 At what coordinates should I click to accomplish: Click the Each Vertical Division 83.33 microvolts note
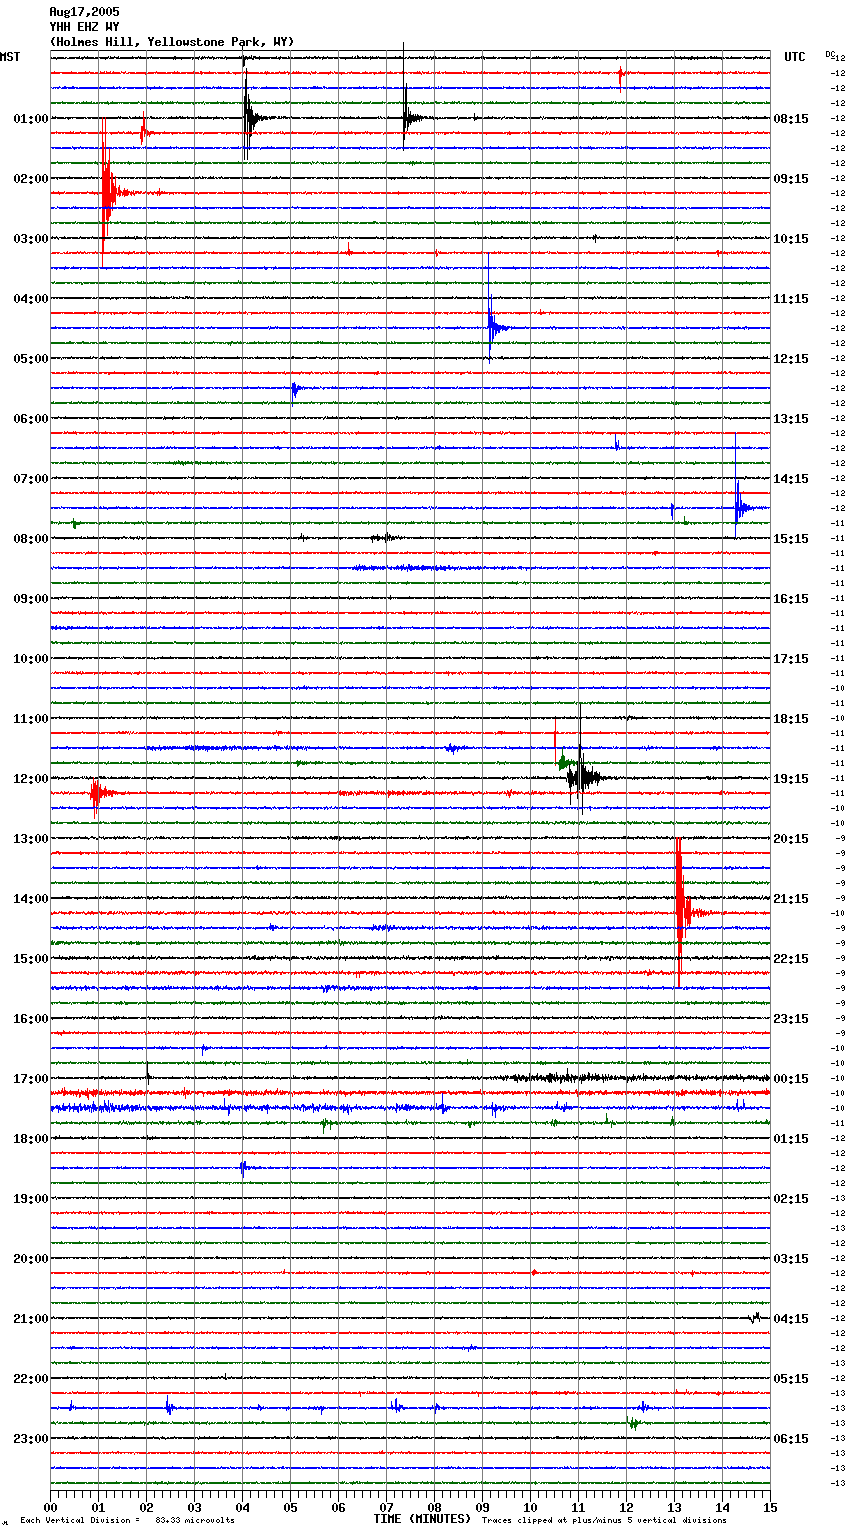[x=127, y=1521]
